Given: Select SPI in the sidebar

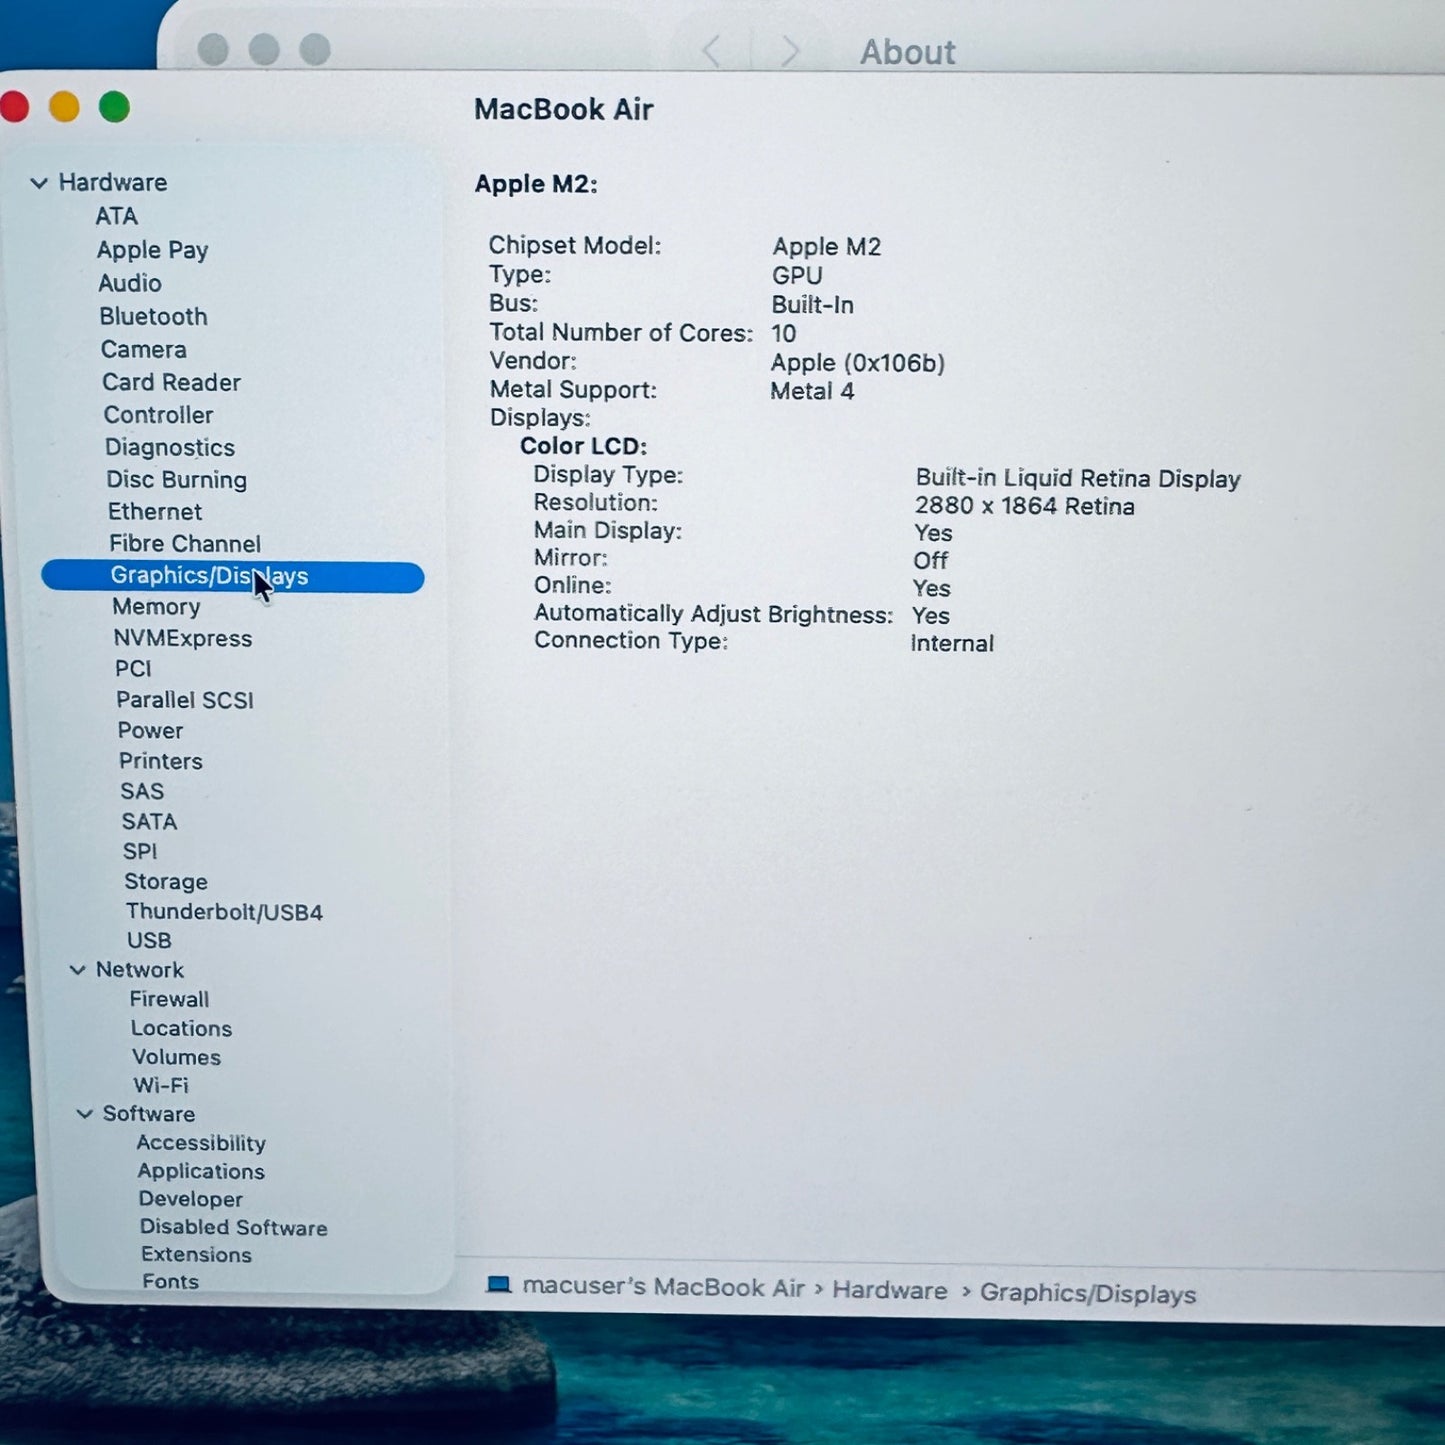Looking at the screenshot, I should click(x=140, y=852).
